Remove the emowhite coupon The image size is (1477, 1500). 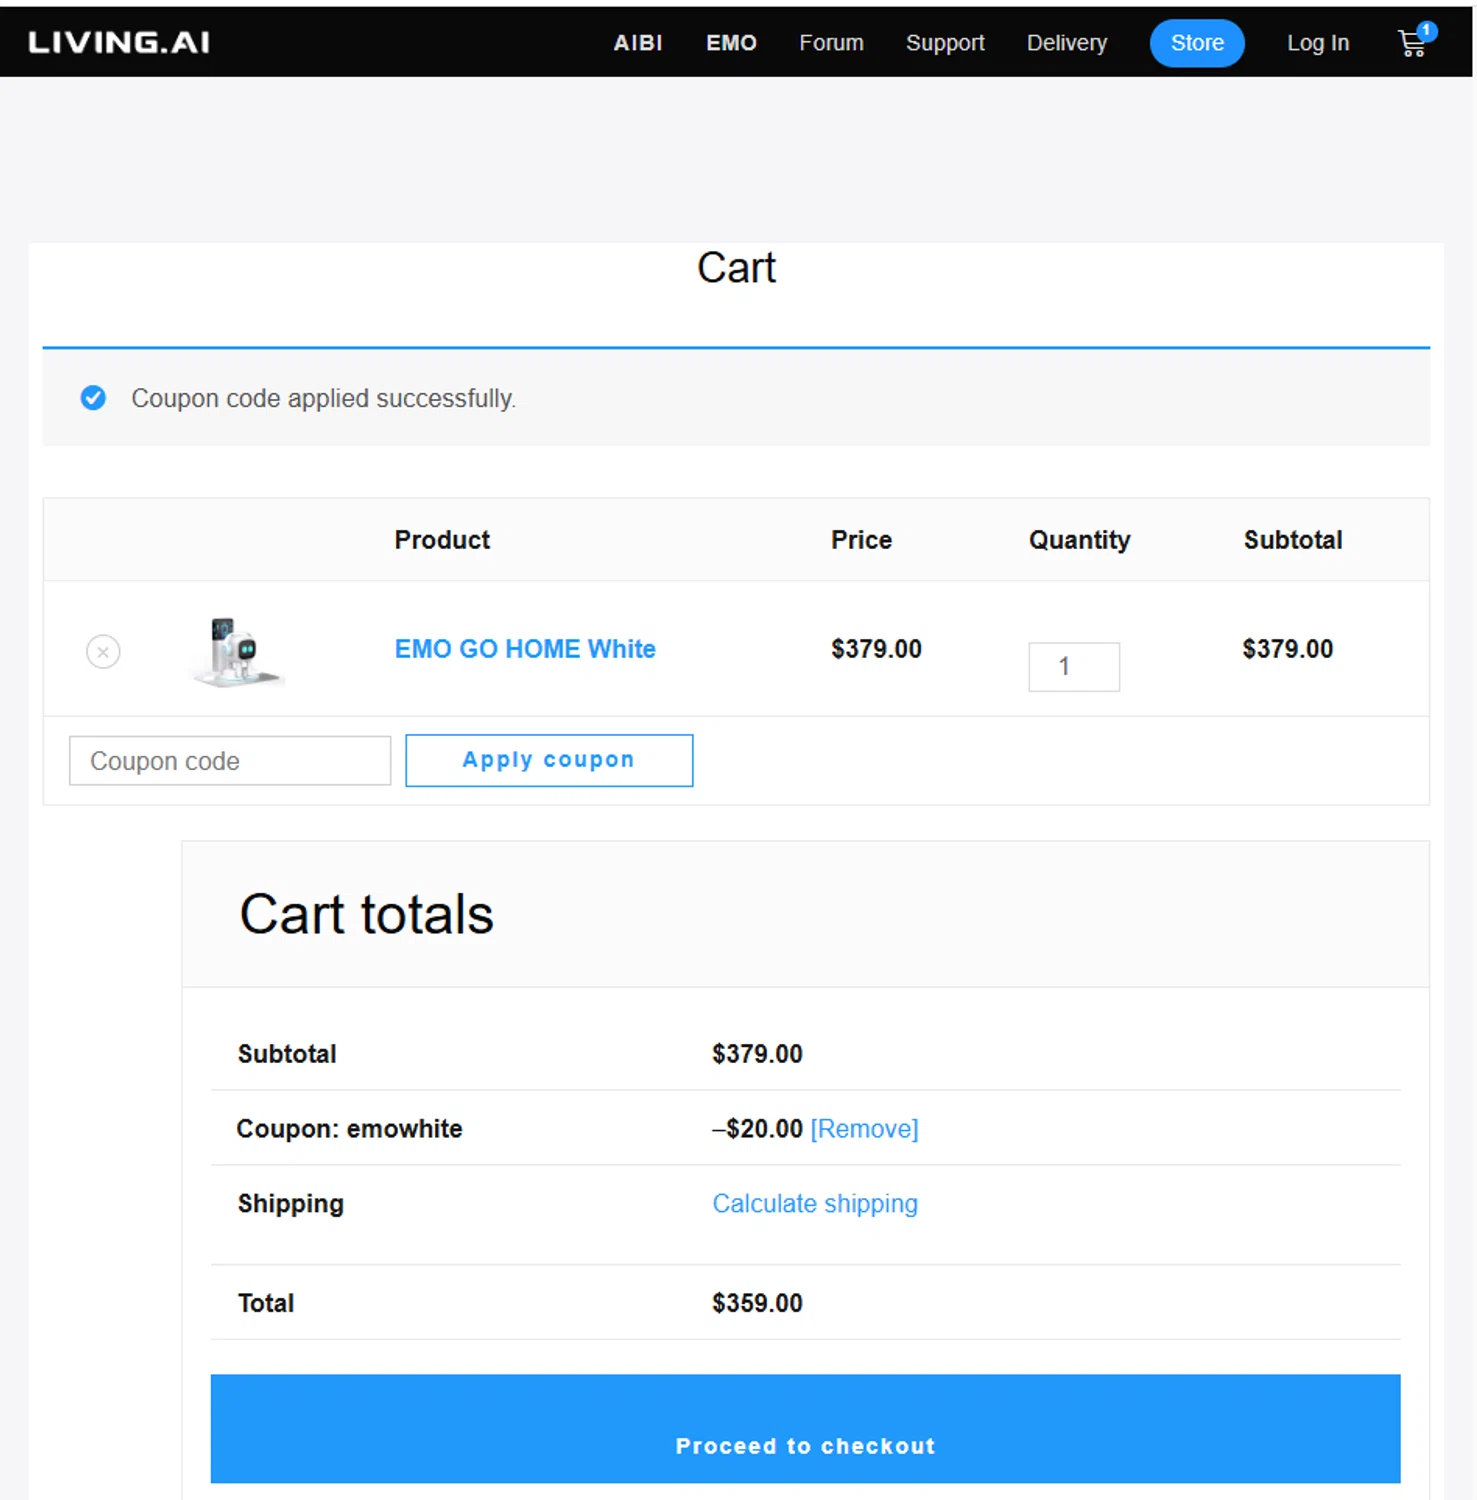pos(864,1129)
